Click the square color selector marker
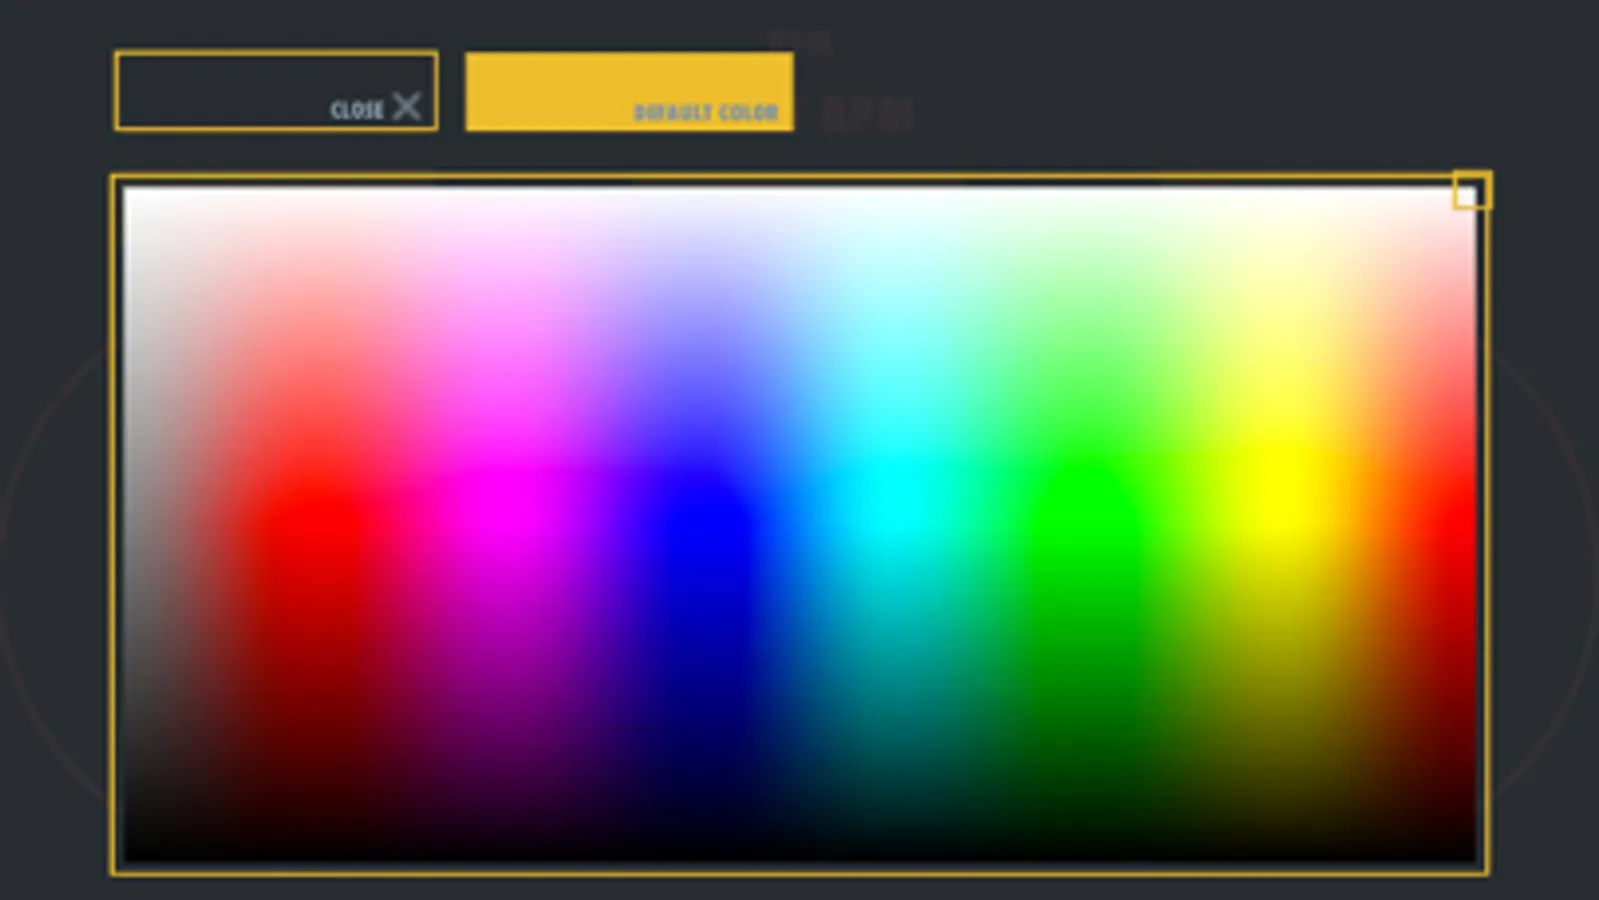This screenshot has height=900, width=1599. click(x=1471, y=191)
